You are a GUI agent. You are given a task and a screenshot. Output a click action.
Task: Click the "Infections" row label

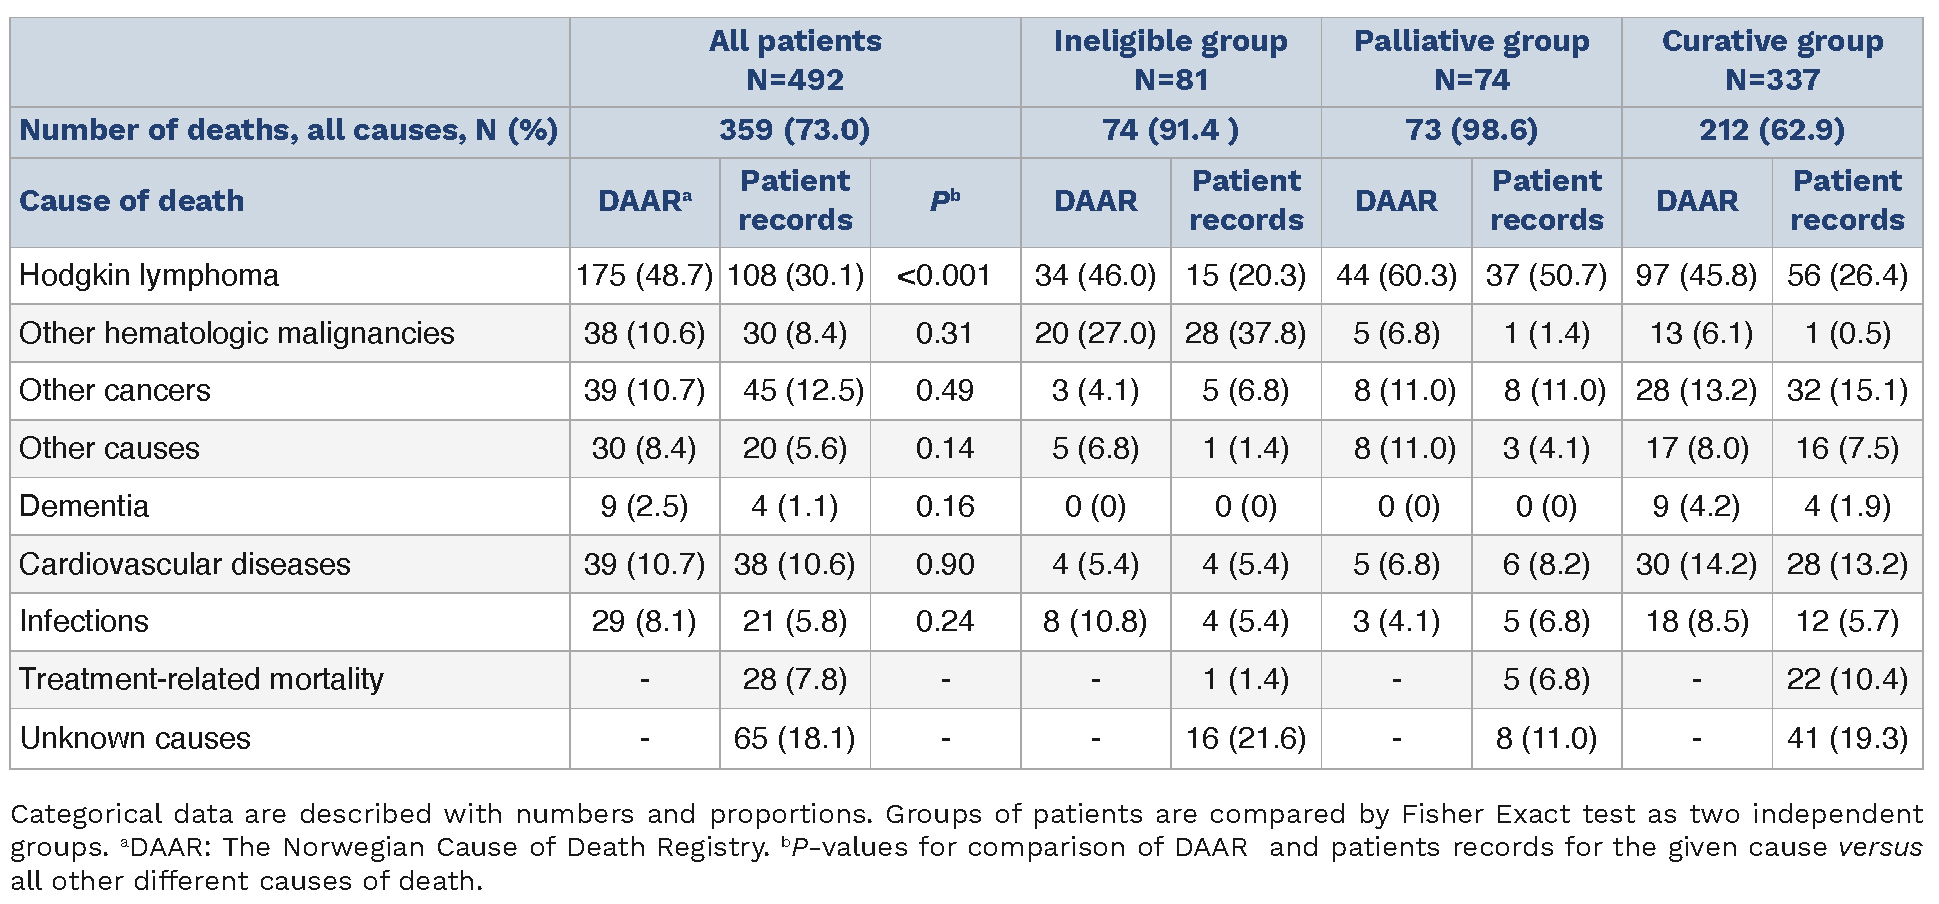tap(84, 621)
